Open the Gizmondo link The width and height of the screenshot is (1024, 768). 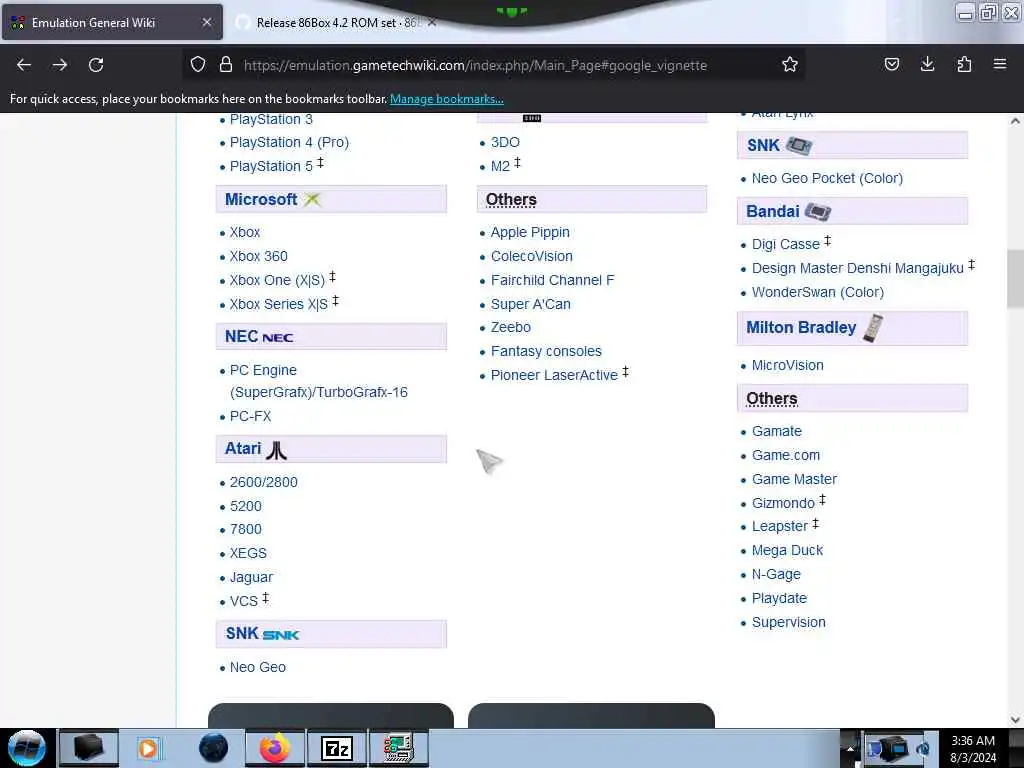[783, 503]
